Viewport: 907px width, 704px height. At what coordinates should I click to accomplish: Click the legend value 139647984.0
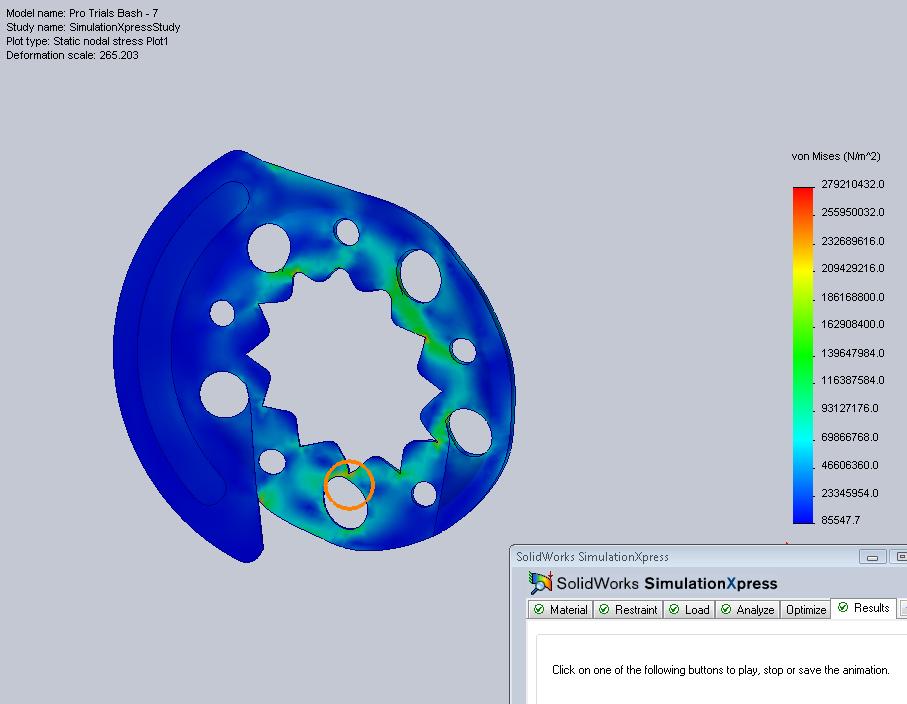coord(853,353)
